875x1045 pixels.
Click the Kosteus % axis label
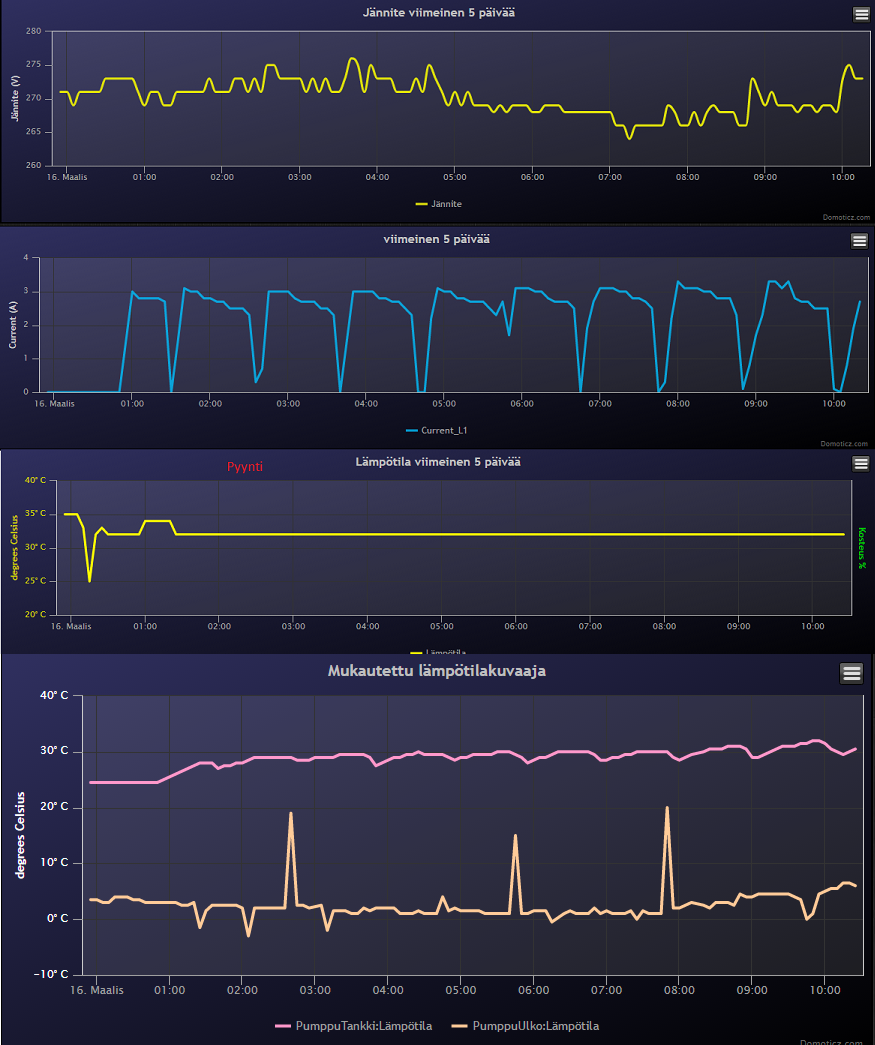tap(862, 548)
